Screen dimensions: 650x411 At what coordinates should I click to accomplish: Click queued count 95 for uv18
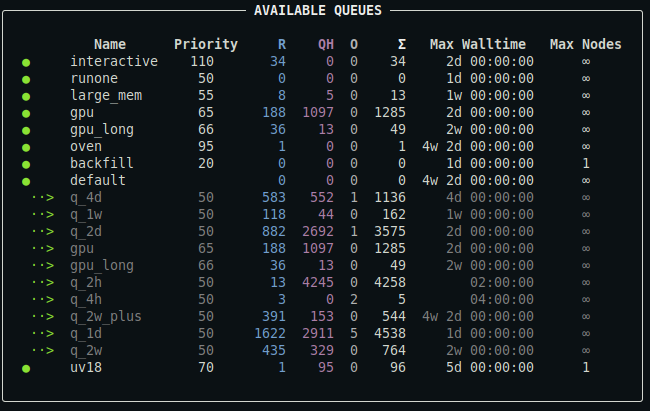[x=326, y=367]
